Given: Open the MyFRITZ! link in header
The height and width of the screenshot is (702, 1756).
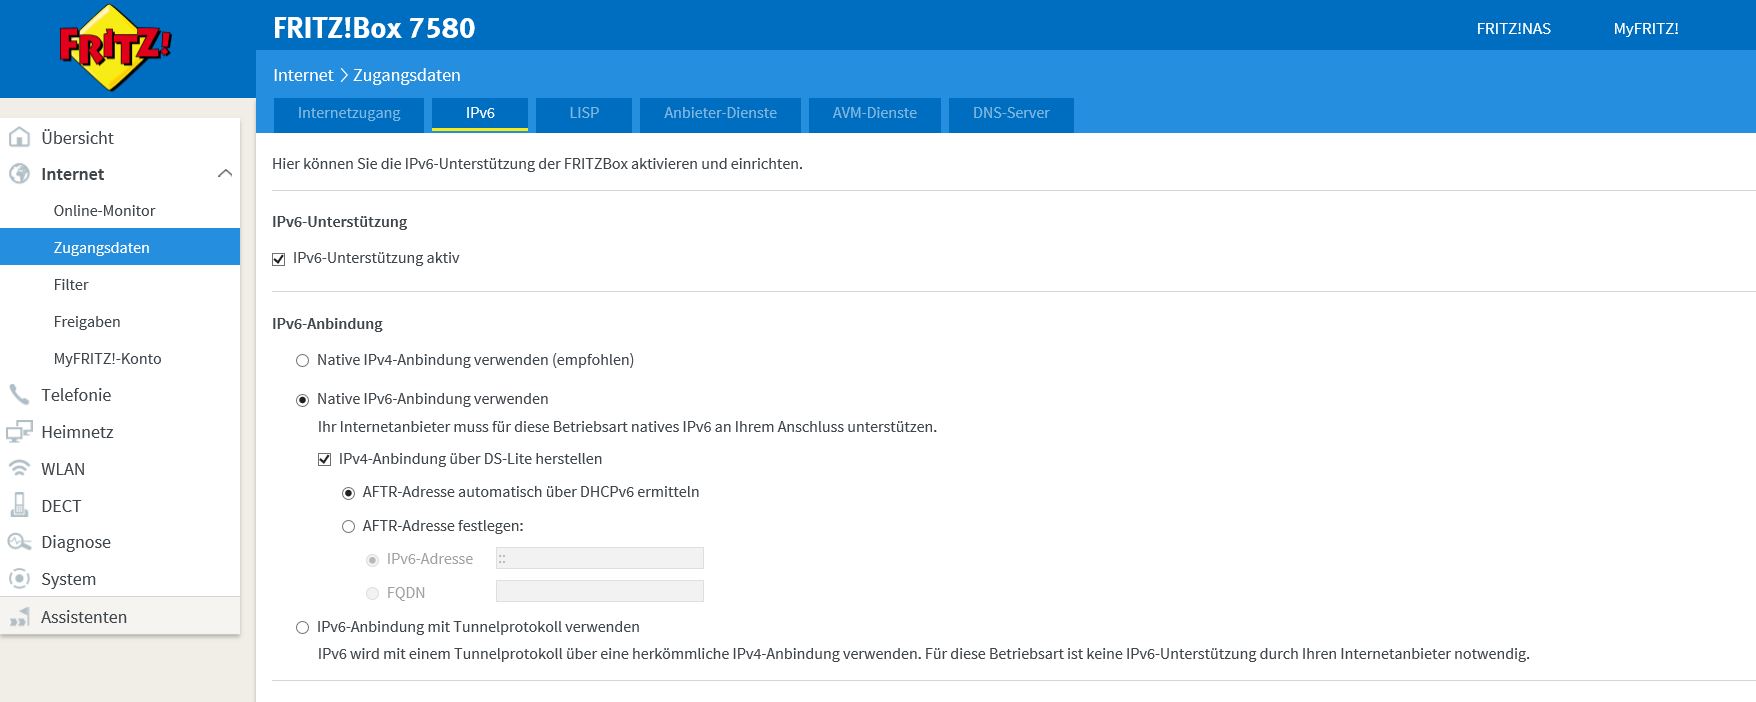Looking at the screenshot, I should click(1645, 29).
